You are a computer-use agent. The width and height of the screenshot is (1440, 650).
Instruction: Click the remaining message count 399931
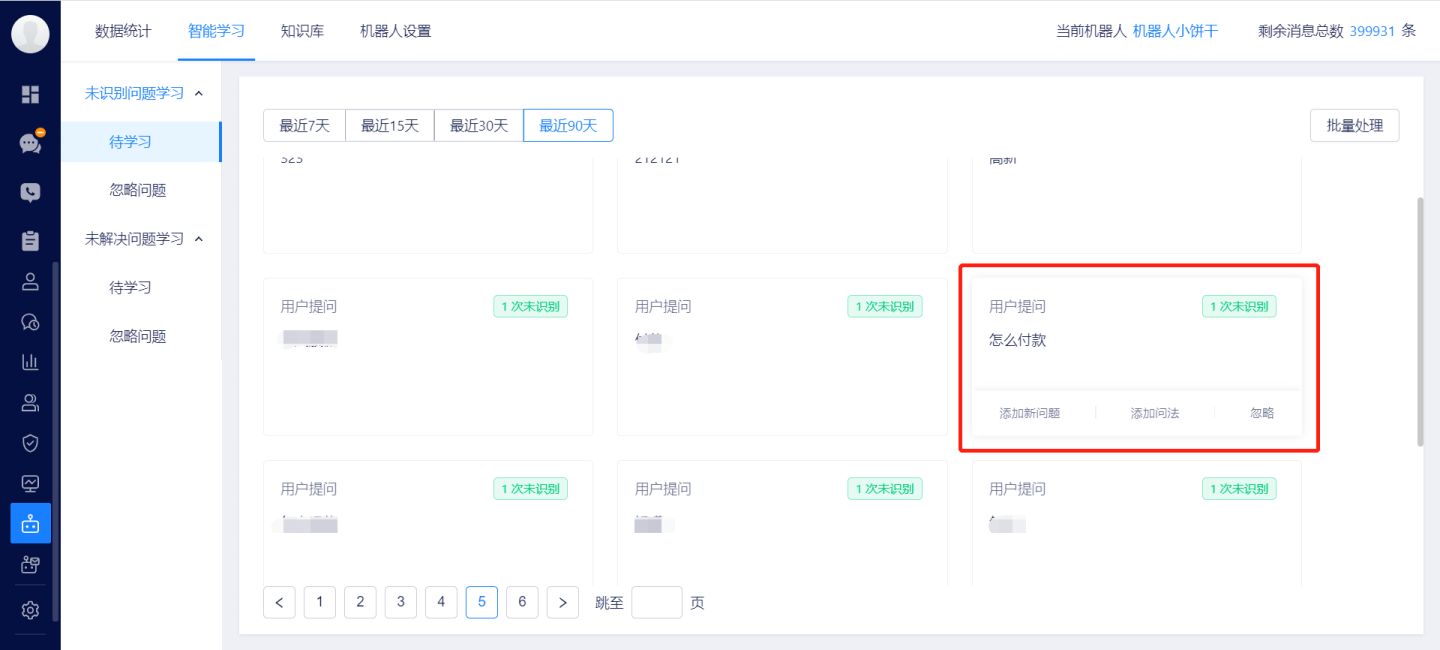click(x=1372, y=31)
